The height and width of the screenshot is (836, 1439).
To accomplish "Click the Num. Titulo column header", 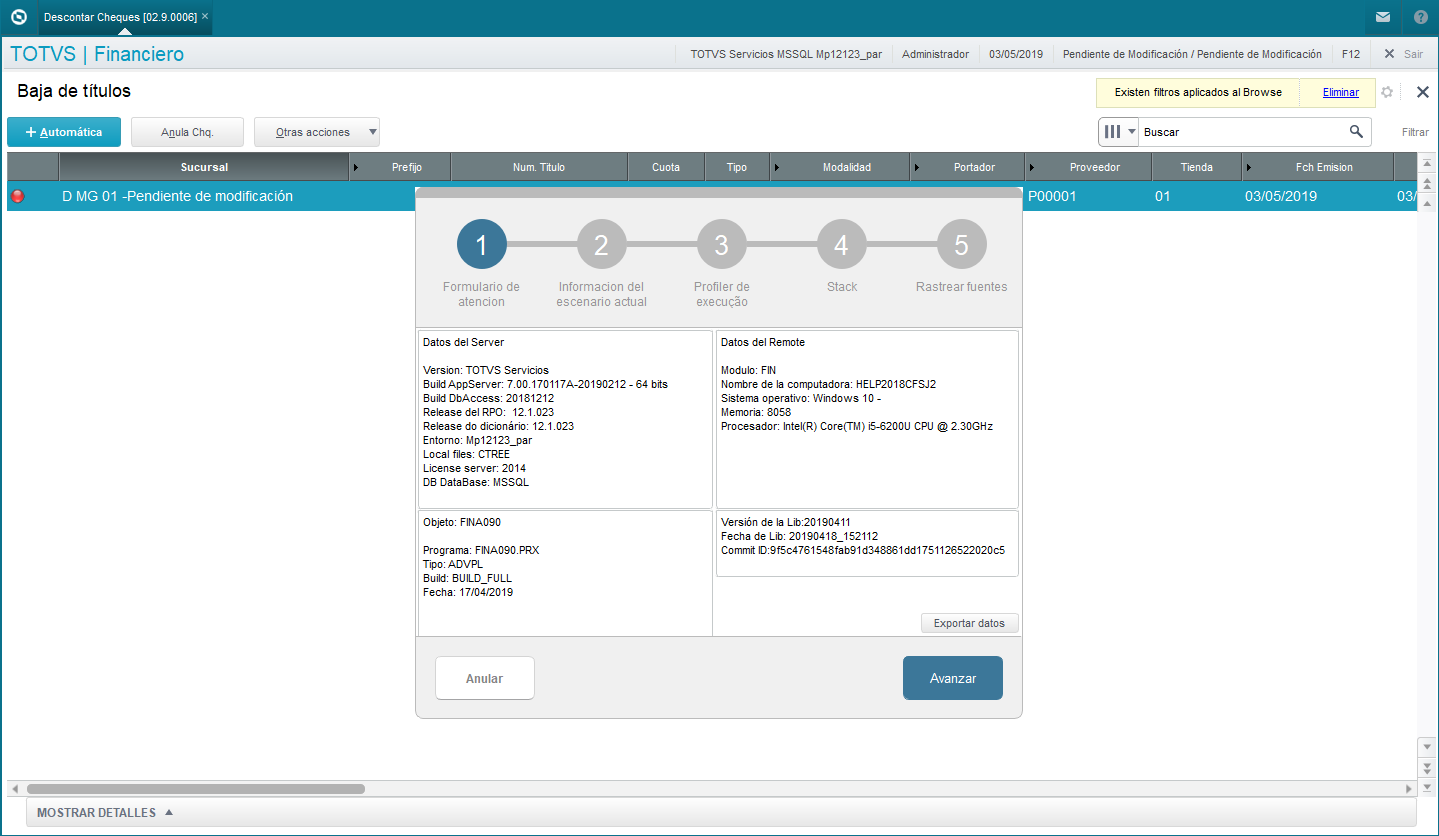I will click(x=539, y=167).
